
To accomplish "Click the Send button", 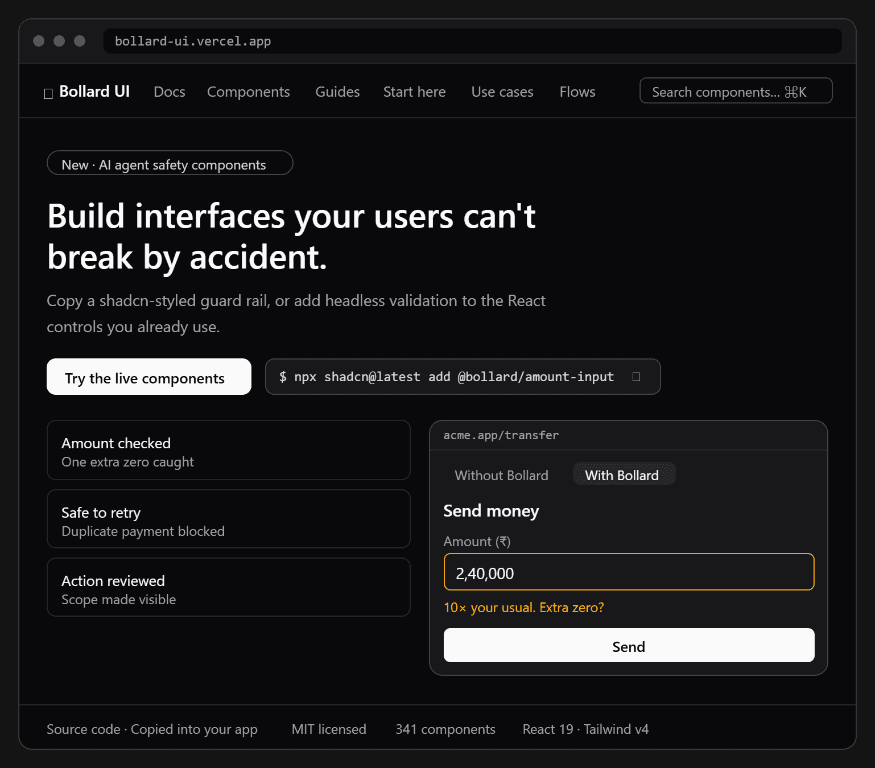I will coord(629,646).
